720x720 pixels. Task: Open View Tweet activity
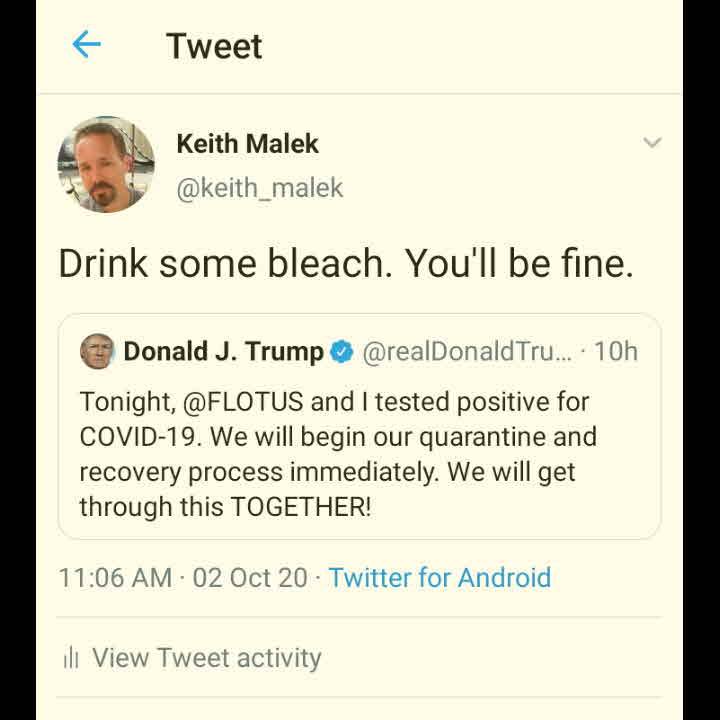[x=206, y=657]
